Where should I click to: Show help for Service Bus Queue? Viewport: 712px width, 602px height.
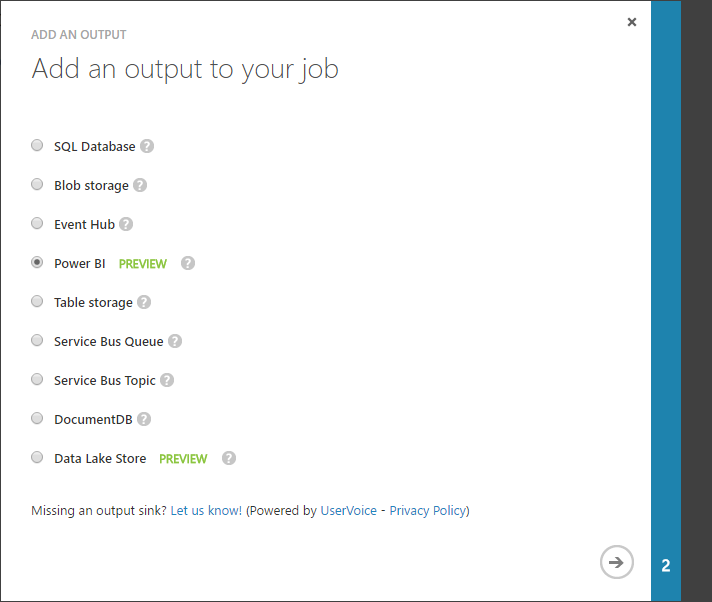(x=175, y=341)
